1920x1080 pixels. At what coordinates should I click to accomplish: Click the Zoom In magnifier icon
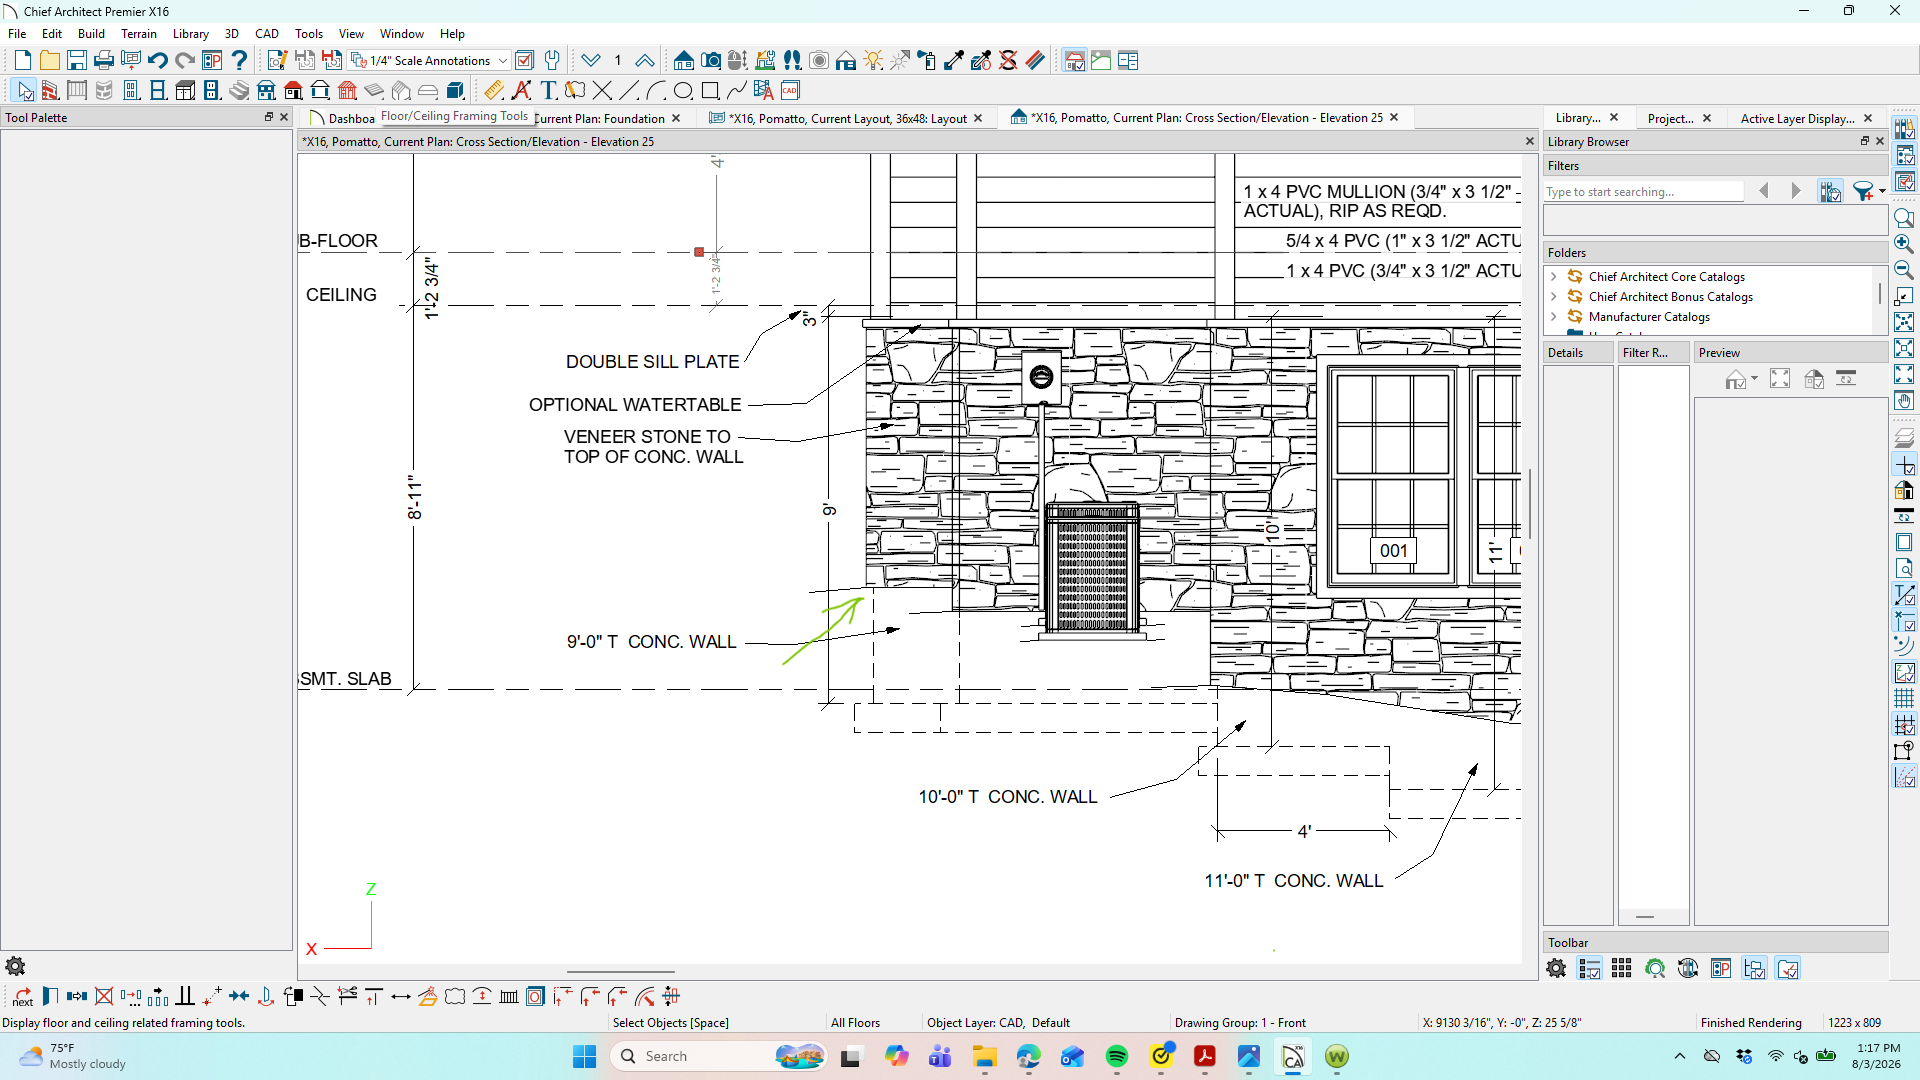1904,244
